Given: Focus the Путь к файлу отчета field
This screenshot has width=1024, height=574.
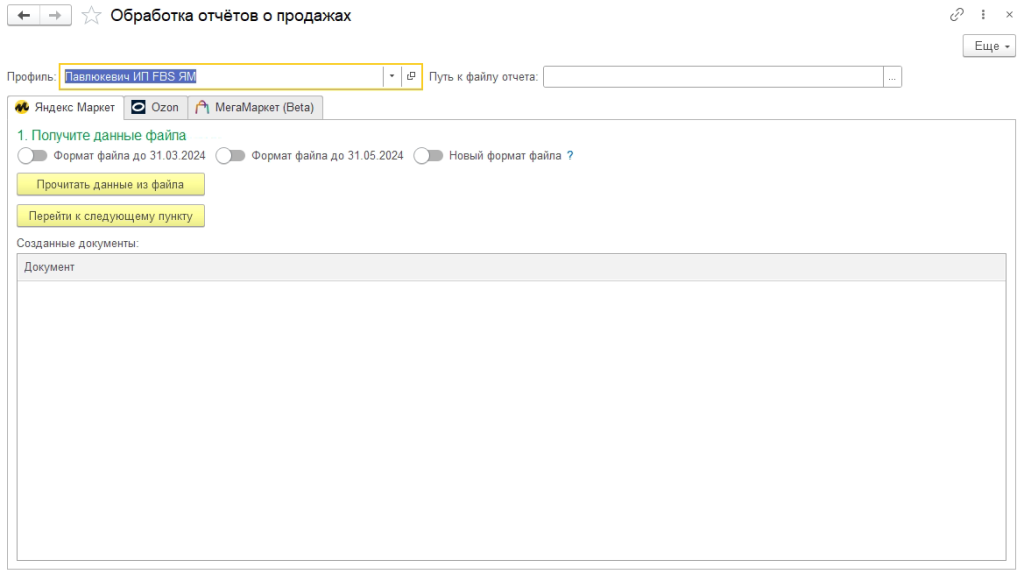Looking at the screenshot, I should [x=713, y=77].
